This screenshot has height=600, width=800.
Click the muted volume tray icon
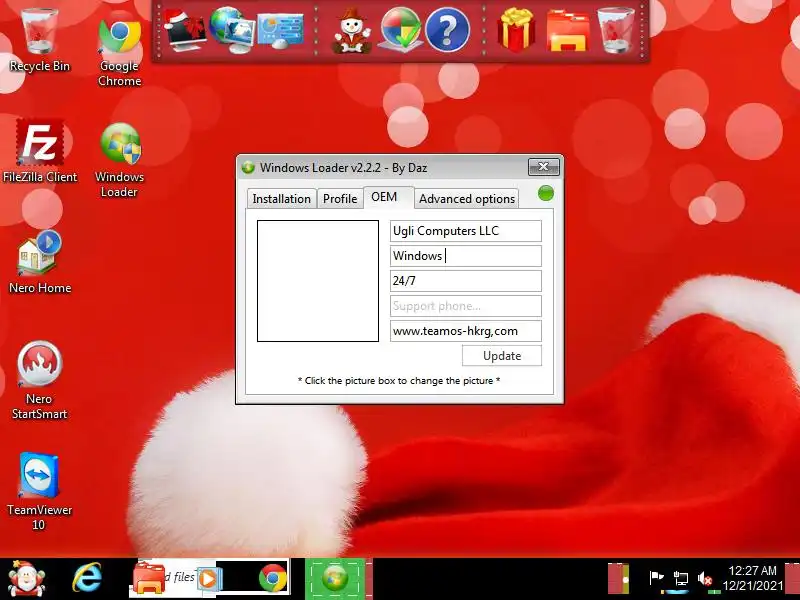click(705, 579)
